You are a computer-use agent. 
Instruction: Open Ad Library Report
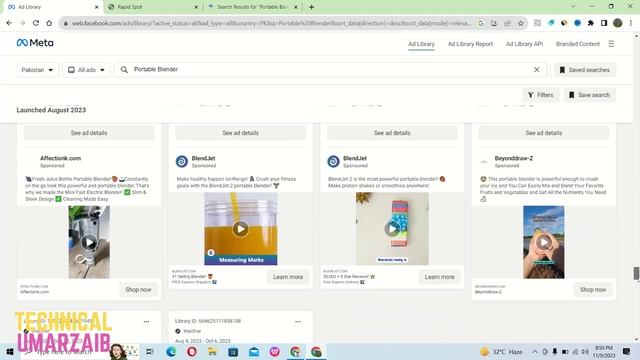click(x=470, y=44)
